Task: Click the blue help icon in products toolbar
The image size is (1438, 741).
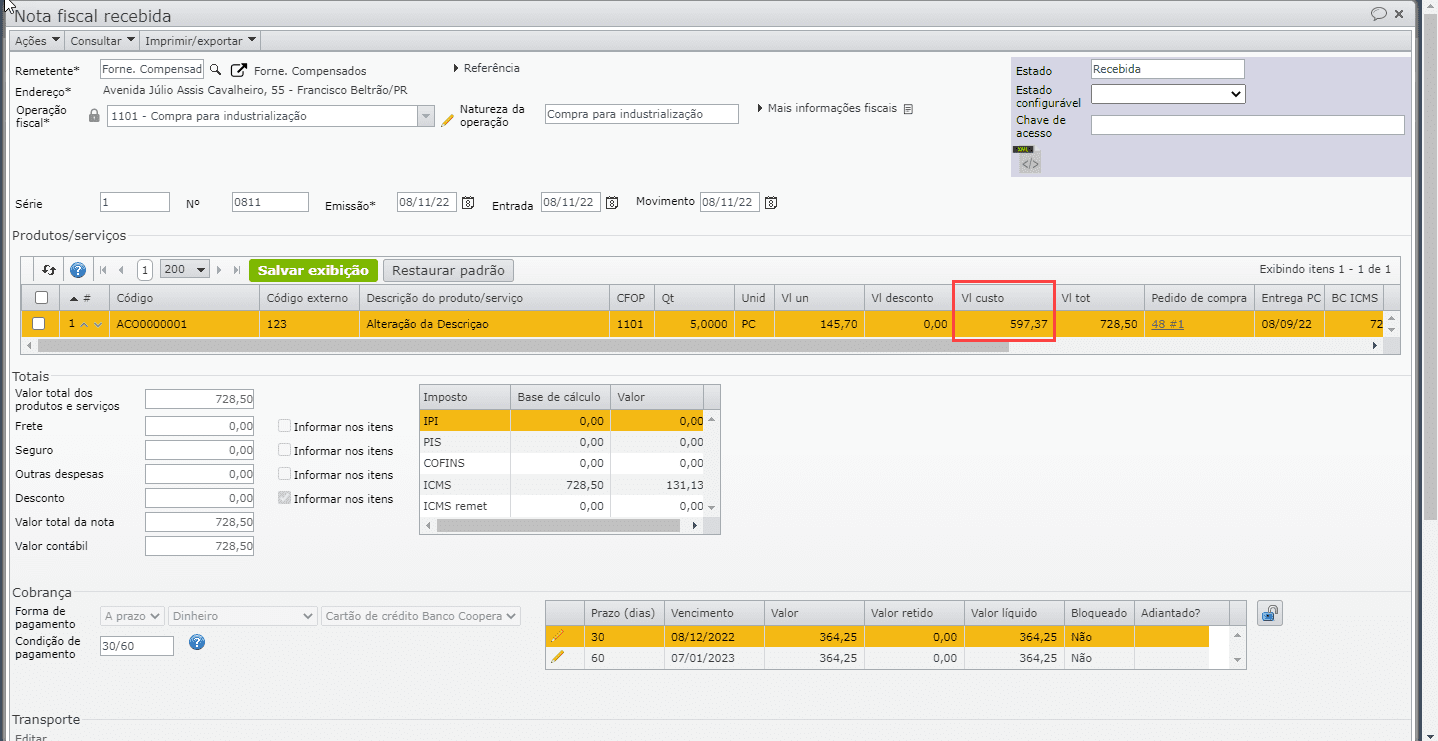Action: click(x=77, y=270)
